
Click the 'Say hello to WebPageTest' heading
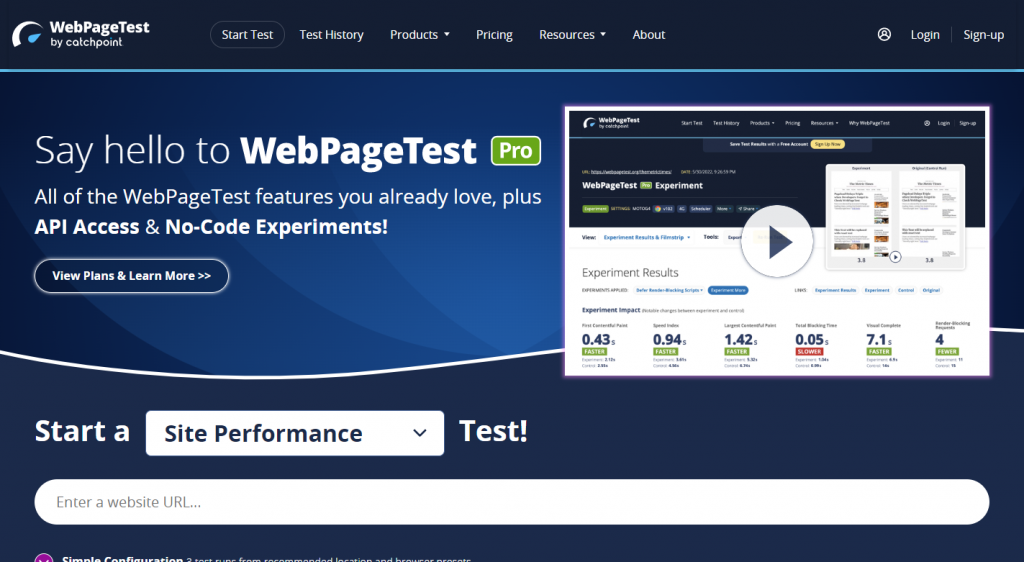pyautogui.click(x=255, y=151)
